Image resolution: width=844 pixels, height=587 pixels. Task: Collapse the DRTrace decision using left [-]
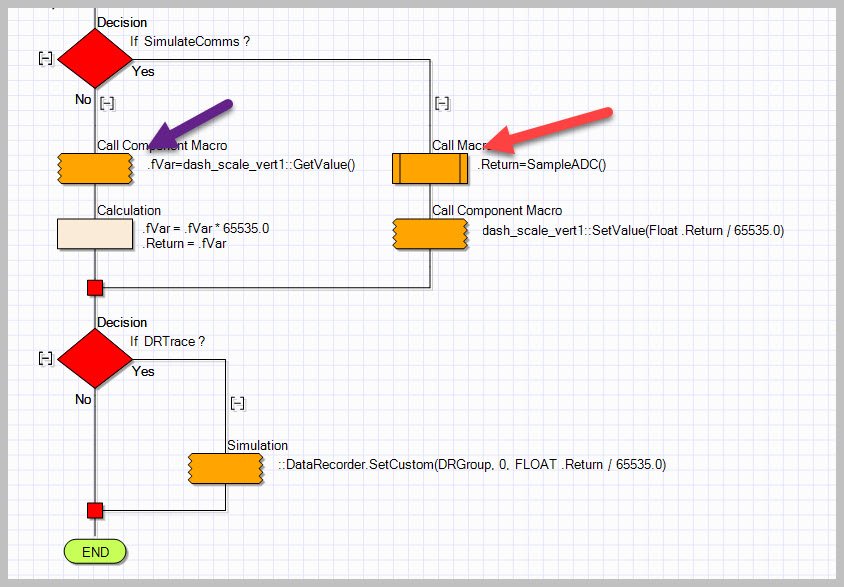(45, 357)
